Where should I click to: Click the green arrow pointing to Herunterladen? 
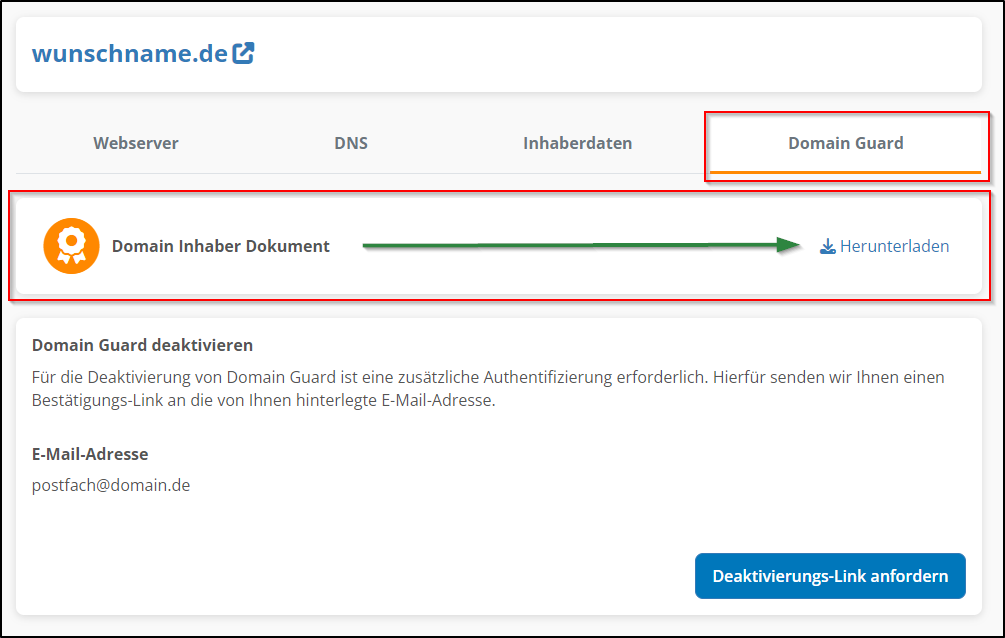tap(580, 244)
